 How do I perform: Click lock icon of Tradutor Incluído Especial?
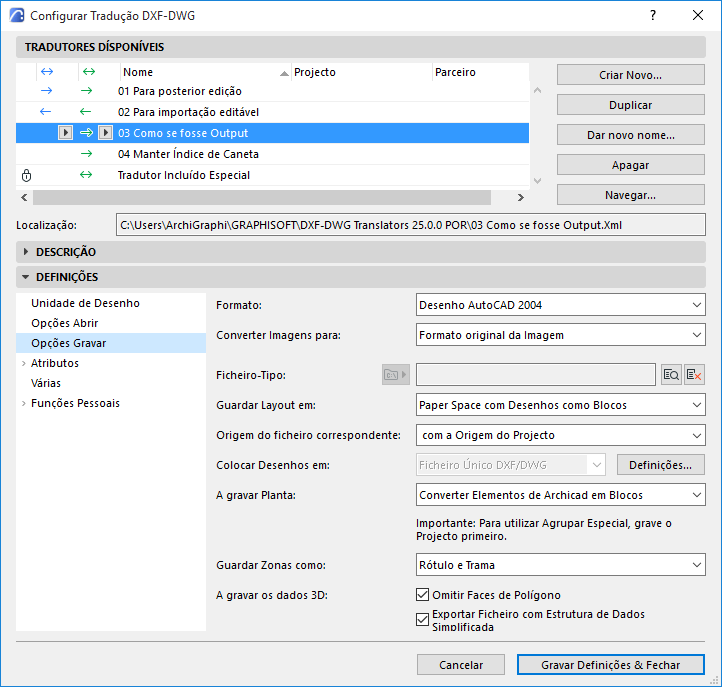click(x=27, y=175)
